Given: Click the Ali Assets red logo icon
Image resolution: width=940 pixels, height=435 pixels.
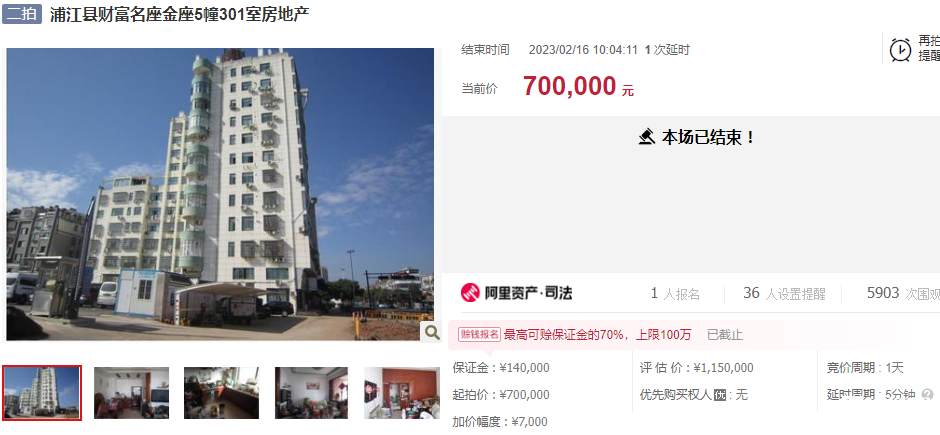Looking at the screenshot, I should pyautogui.click(x=470, y=293).
